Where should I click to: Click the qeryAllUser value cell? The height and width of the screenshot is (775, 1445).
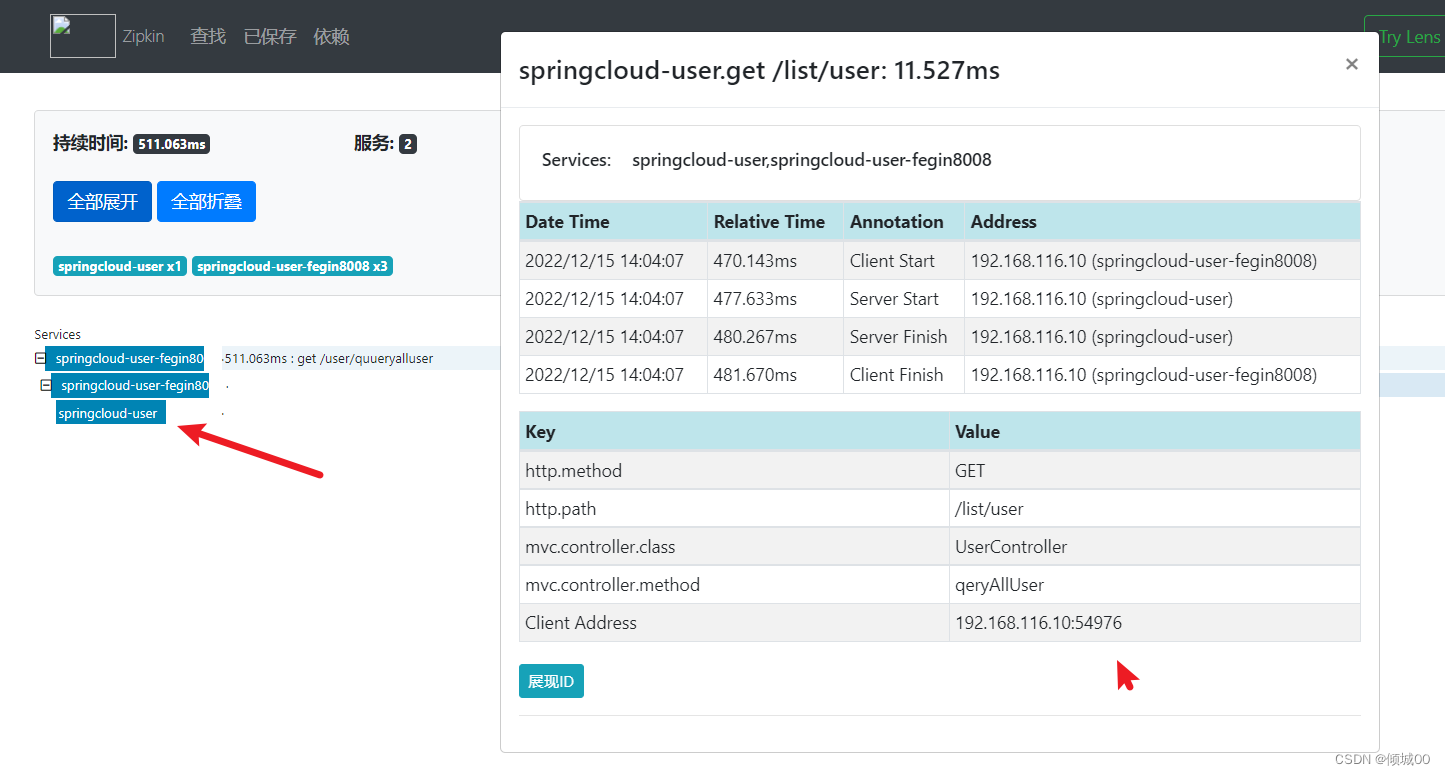(x=1155, y=584)
